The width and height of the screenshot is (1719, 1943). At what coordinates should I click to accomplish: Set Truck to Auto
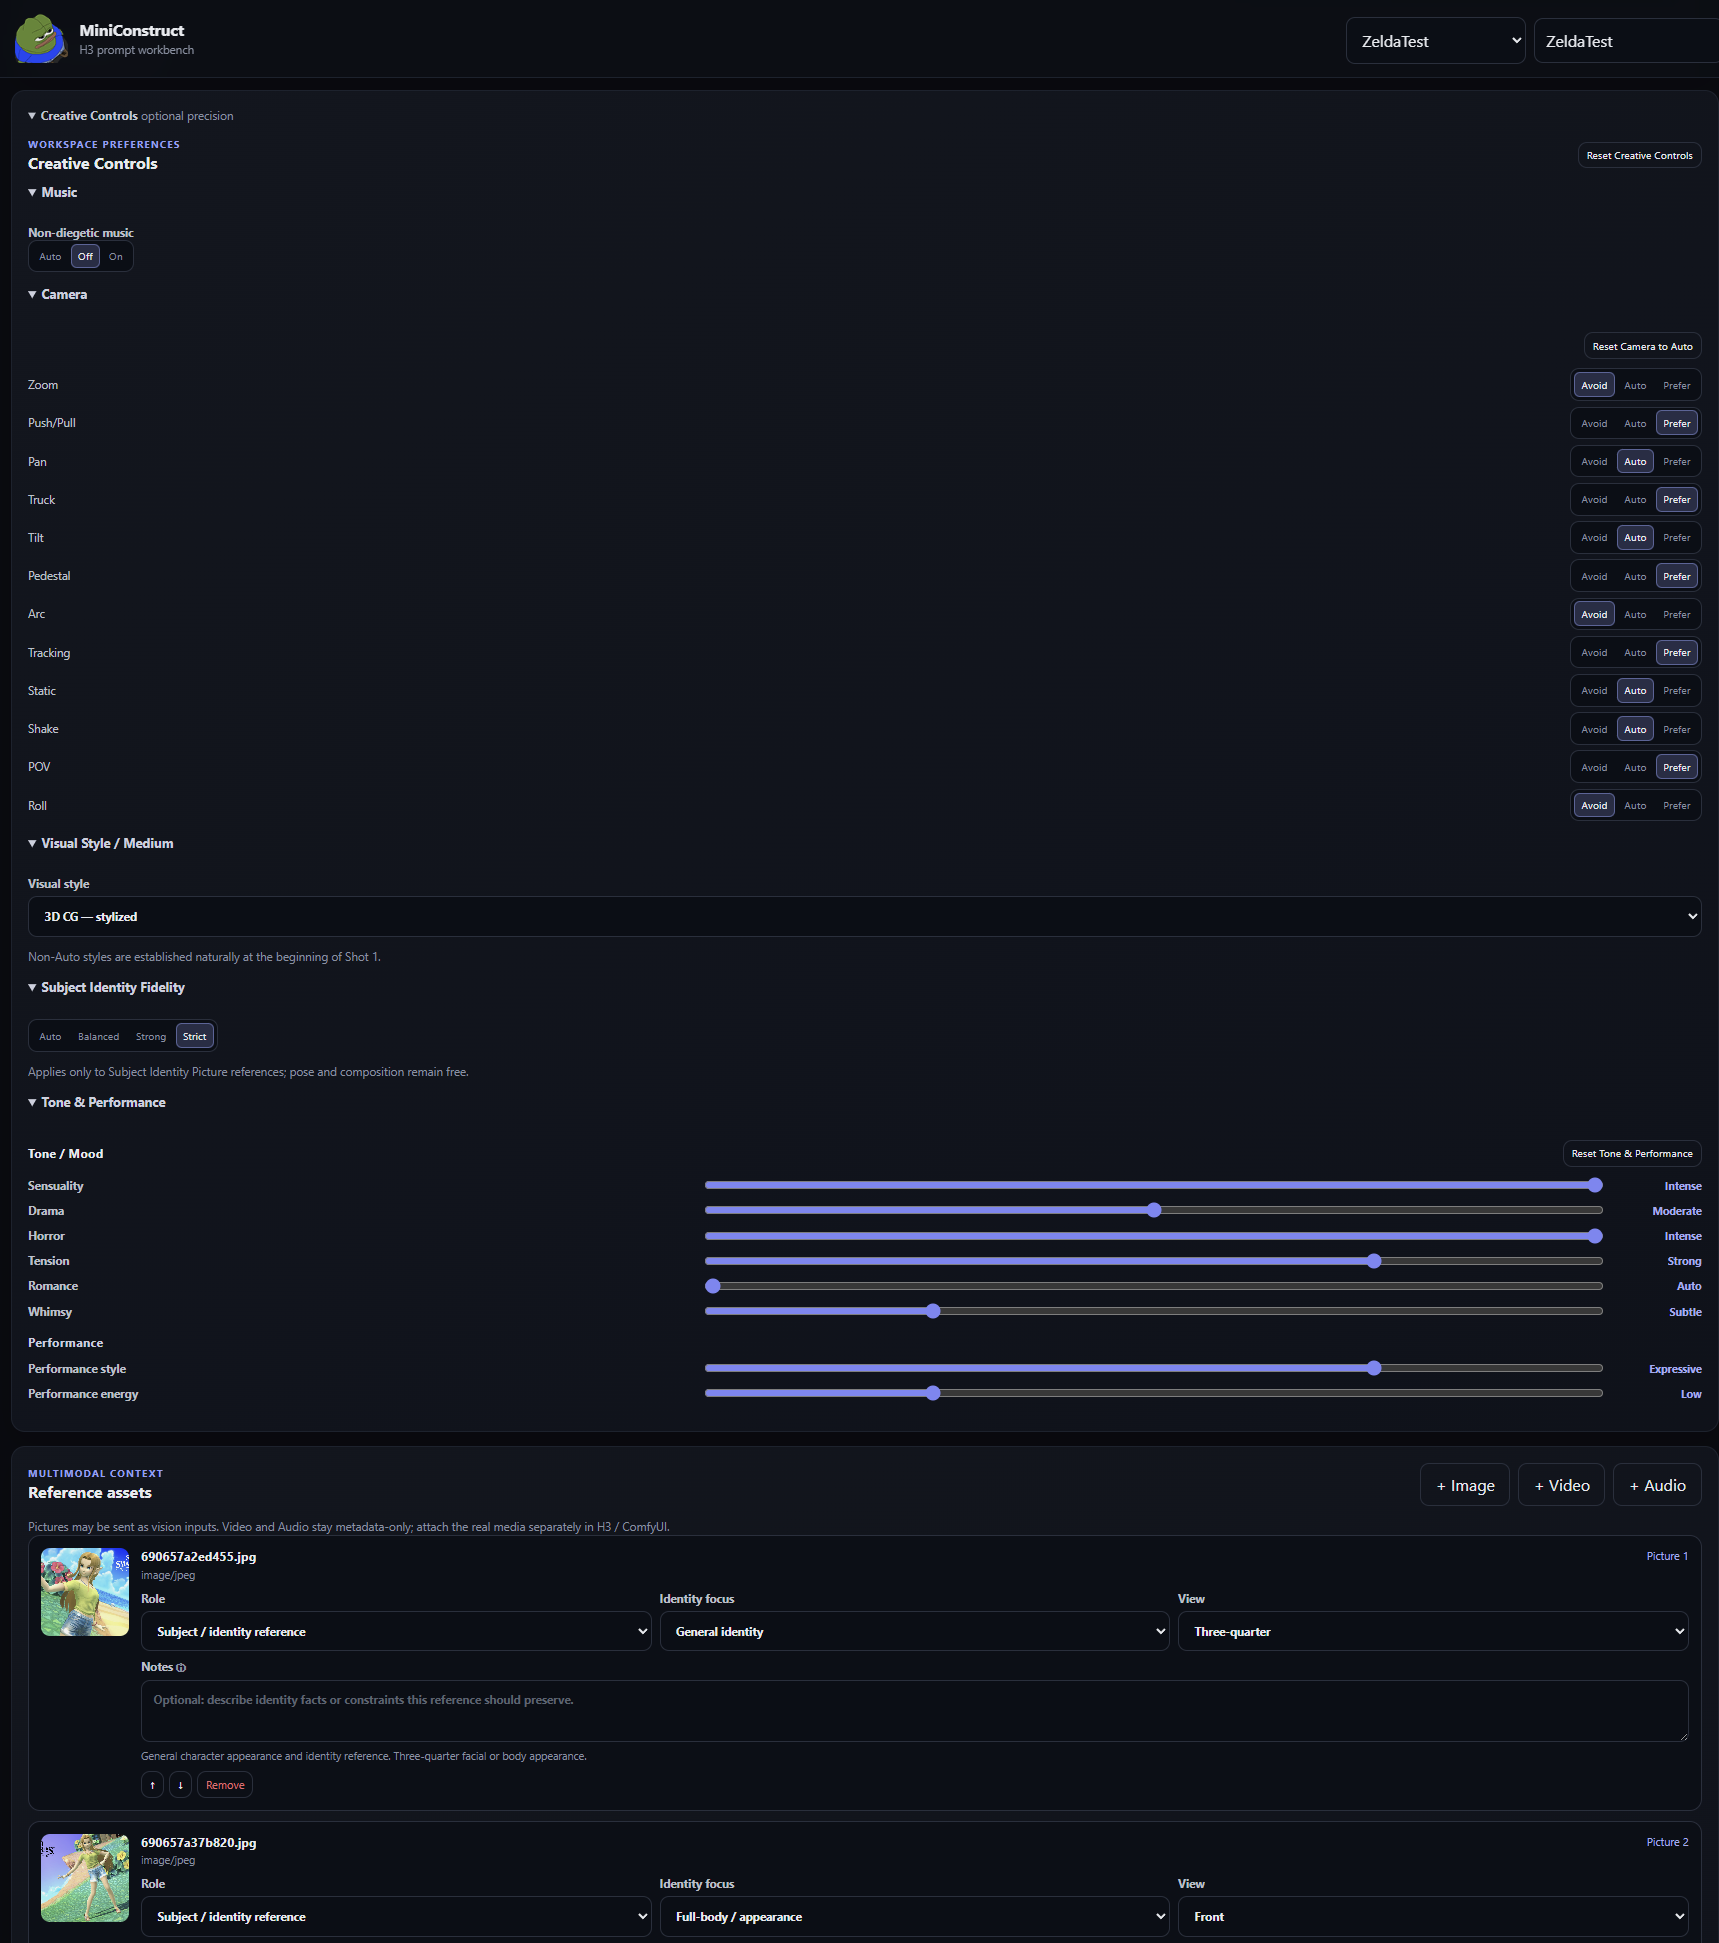(x=1635, y=500)
